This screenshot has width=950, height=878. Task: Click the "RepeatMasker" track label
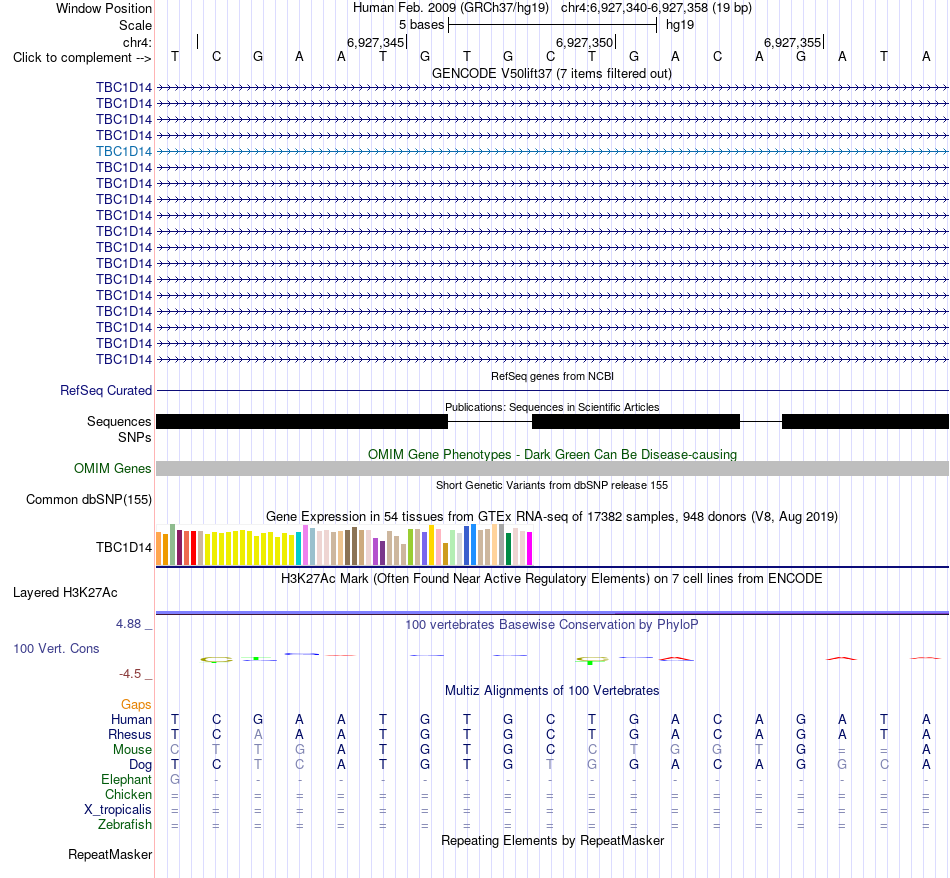click(110, 854)
